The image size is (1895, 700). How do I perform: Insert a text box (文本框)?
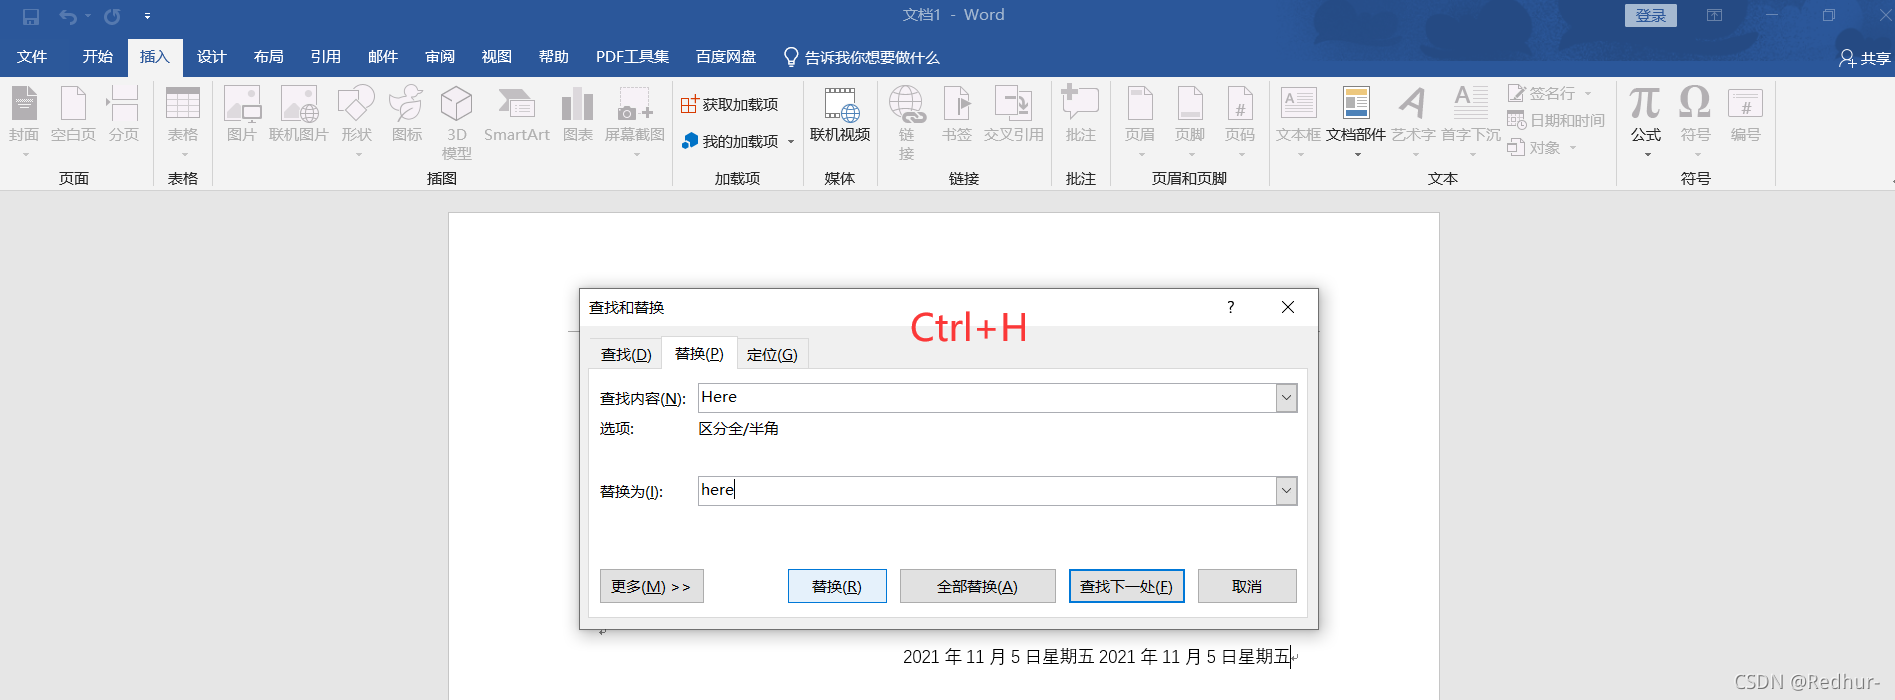(1299, 121)
